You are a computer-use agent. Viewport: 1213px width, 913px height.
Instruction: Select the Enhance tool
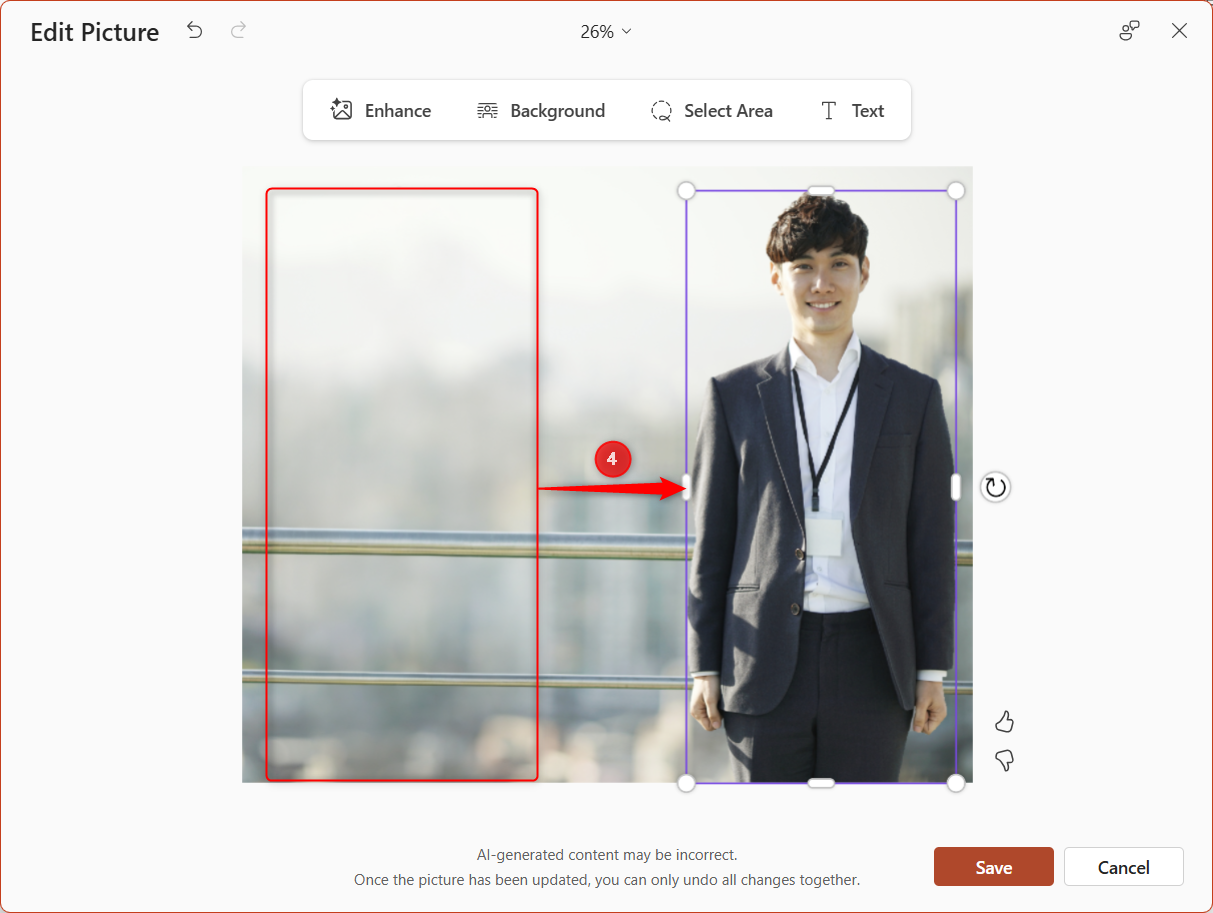click(381, 111)
